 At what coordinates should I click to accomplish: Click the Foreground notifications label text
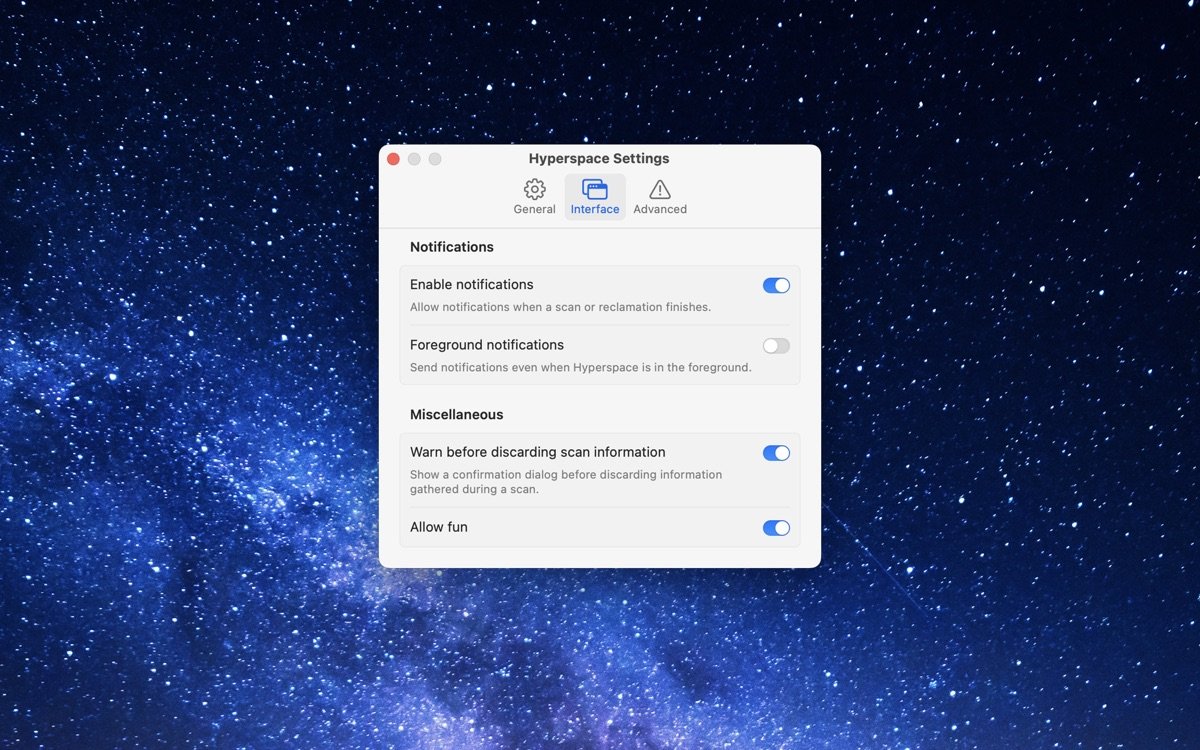click(x=487, y=344)
